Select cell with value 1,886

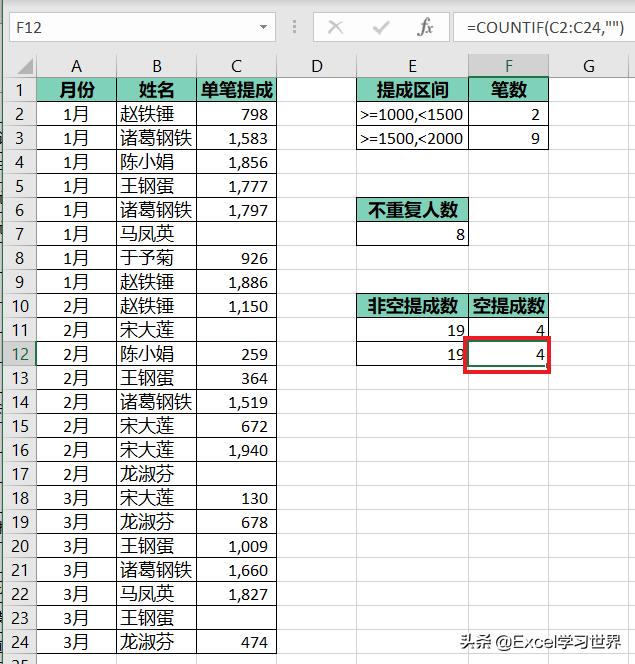[236, 282]
